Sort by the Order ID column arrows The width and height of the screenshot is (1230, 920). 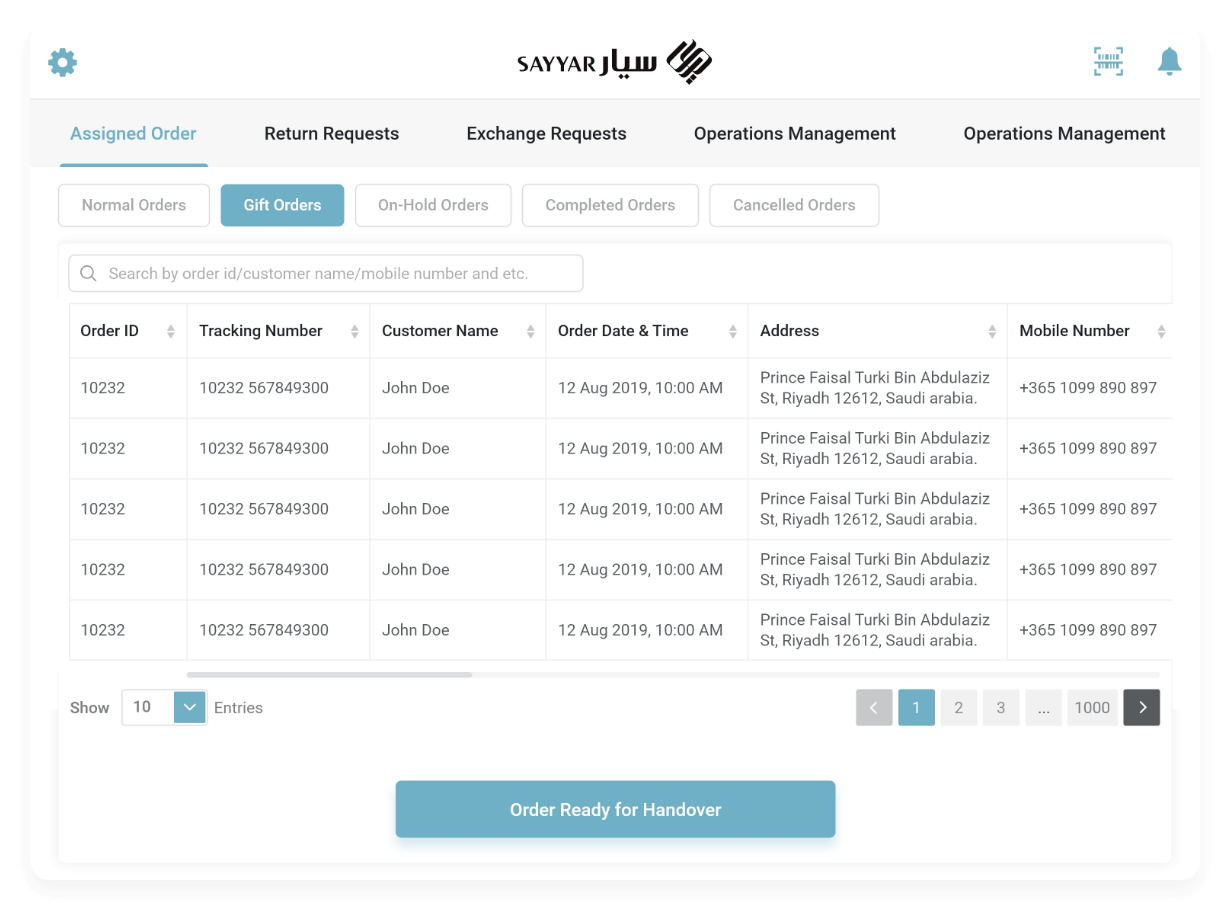[x=170, y=331]
